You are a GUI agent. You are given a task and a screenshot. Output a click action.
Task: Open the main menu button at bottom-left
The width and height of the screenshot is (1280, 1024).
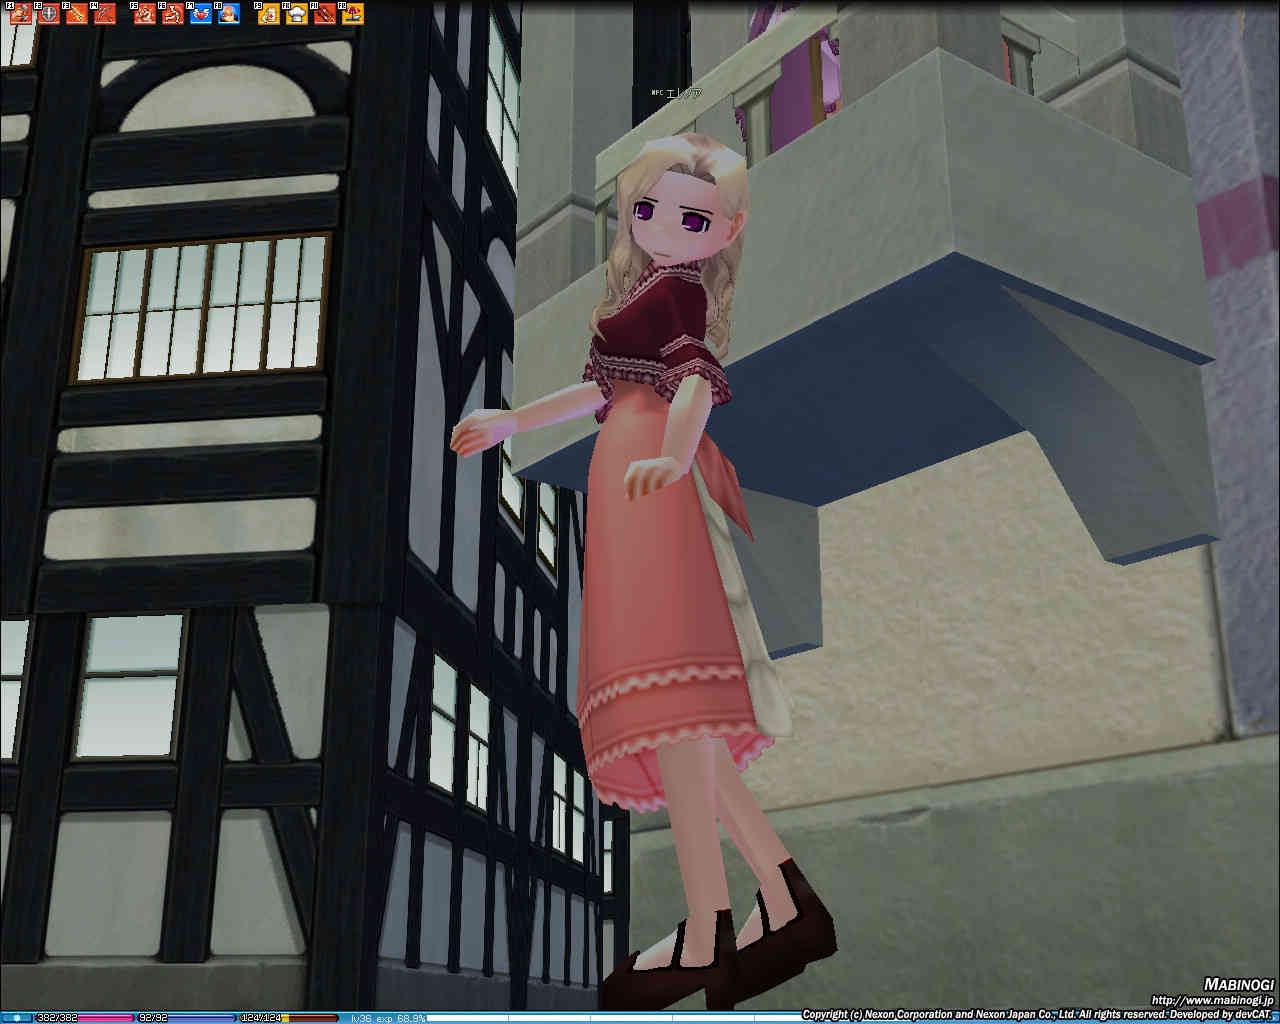(17, 1018)
